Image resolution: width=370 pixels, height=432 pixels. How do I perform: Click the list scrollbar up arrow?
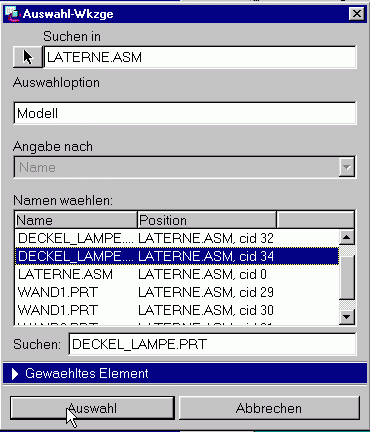pos(347,237)
